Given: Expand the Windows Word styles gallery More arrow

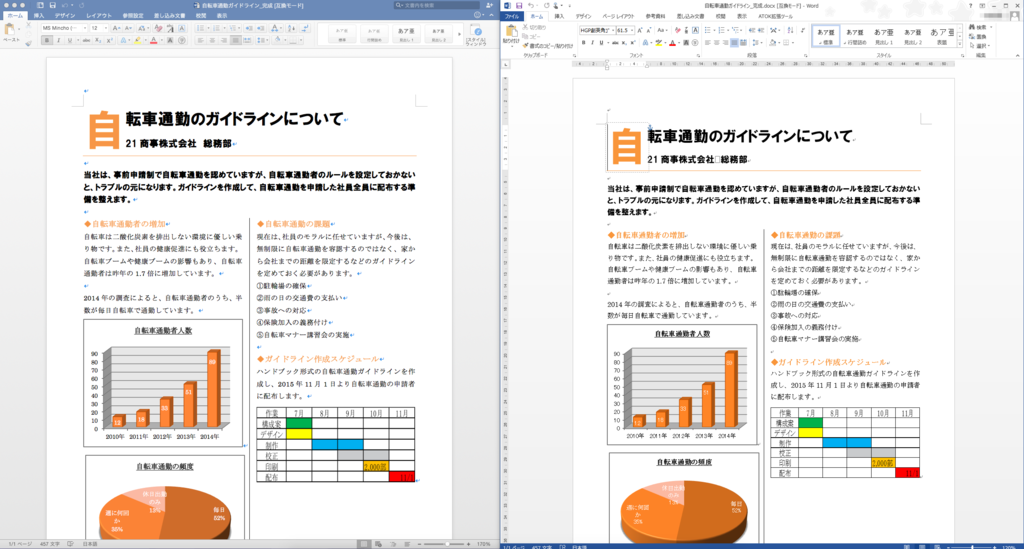Looking at the screenshot, I should tap(959, 44).
